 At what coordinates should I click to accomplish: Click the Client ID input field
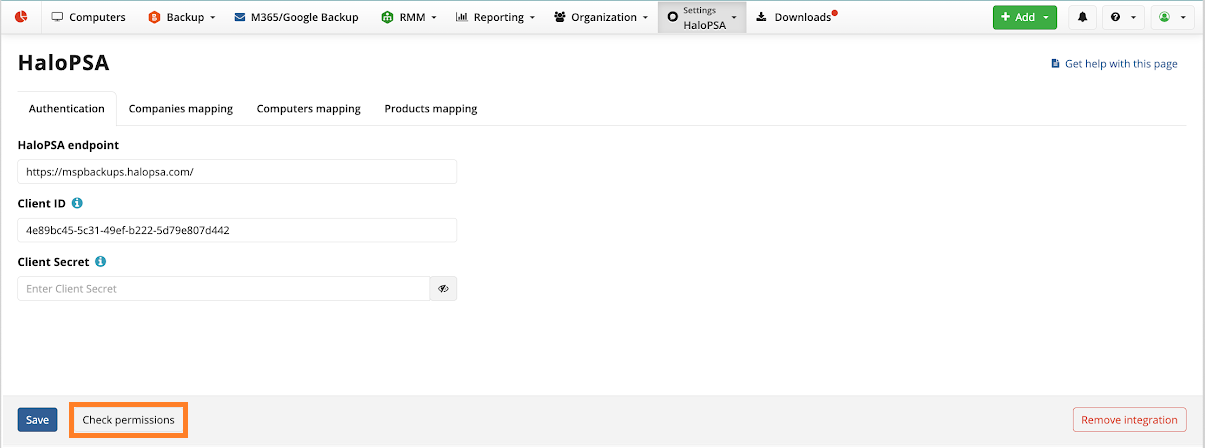click(x=237, y=230)
